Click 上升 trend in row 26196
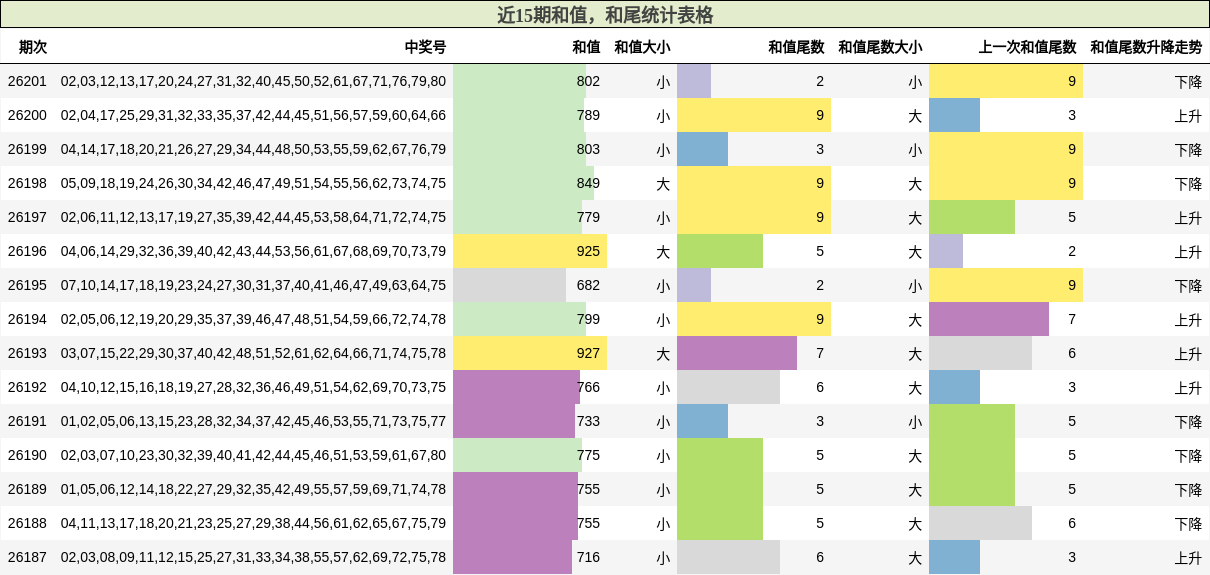1210x575 pixels. point(1188,251)
